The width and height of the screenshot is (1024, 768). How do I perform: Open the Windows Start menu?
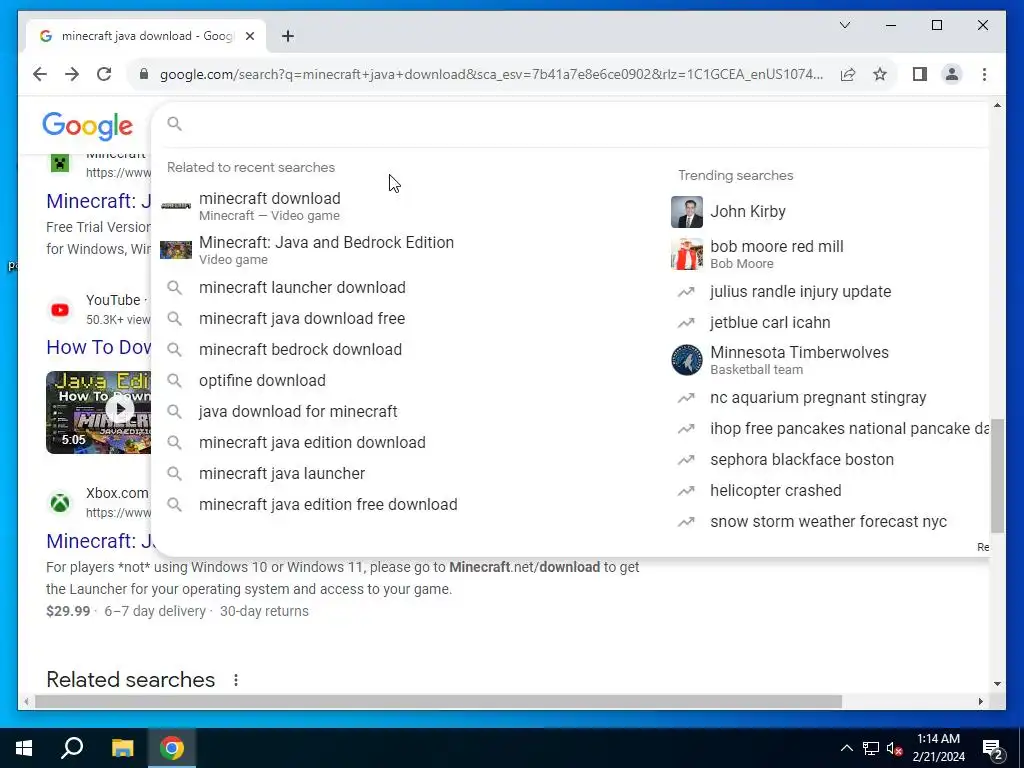click(24, 748)
